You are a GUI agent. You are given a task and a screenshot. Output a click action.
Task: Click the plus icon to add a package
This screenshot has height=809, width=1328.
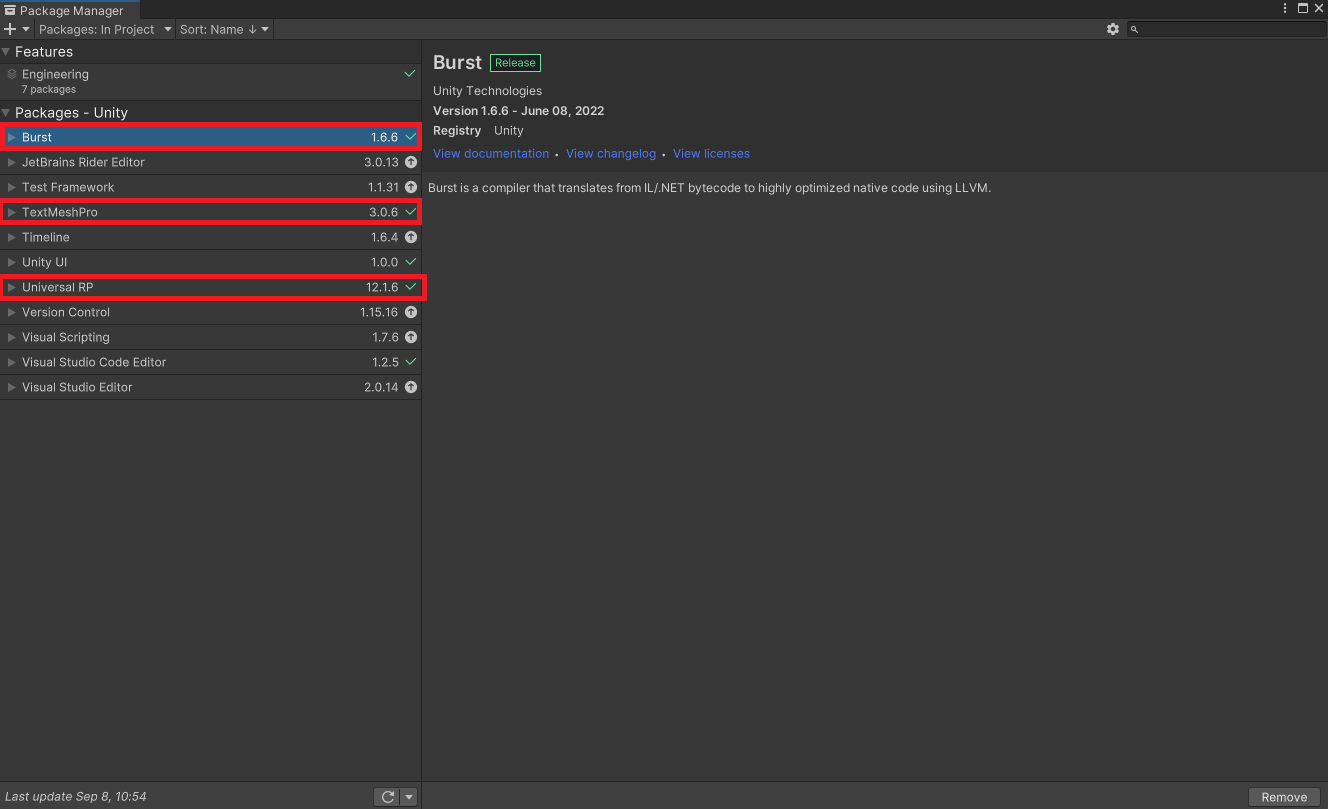10,29
